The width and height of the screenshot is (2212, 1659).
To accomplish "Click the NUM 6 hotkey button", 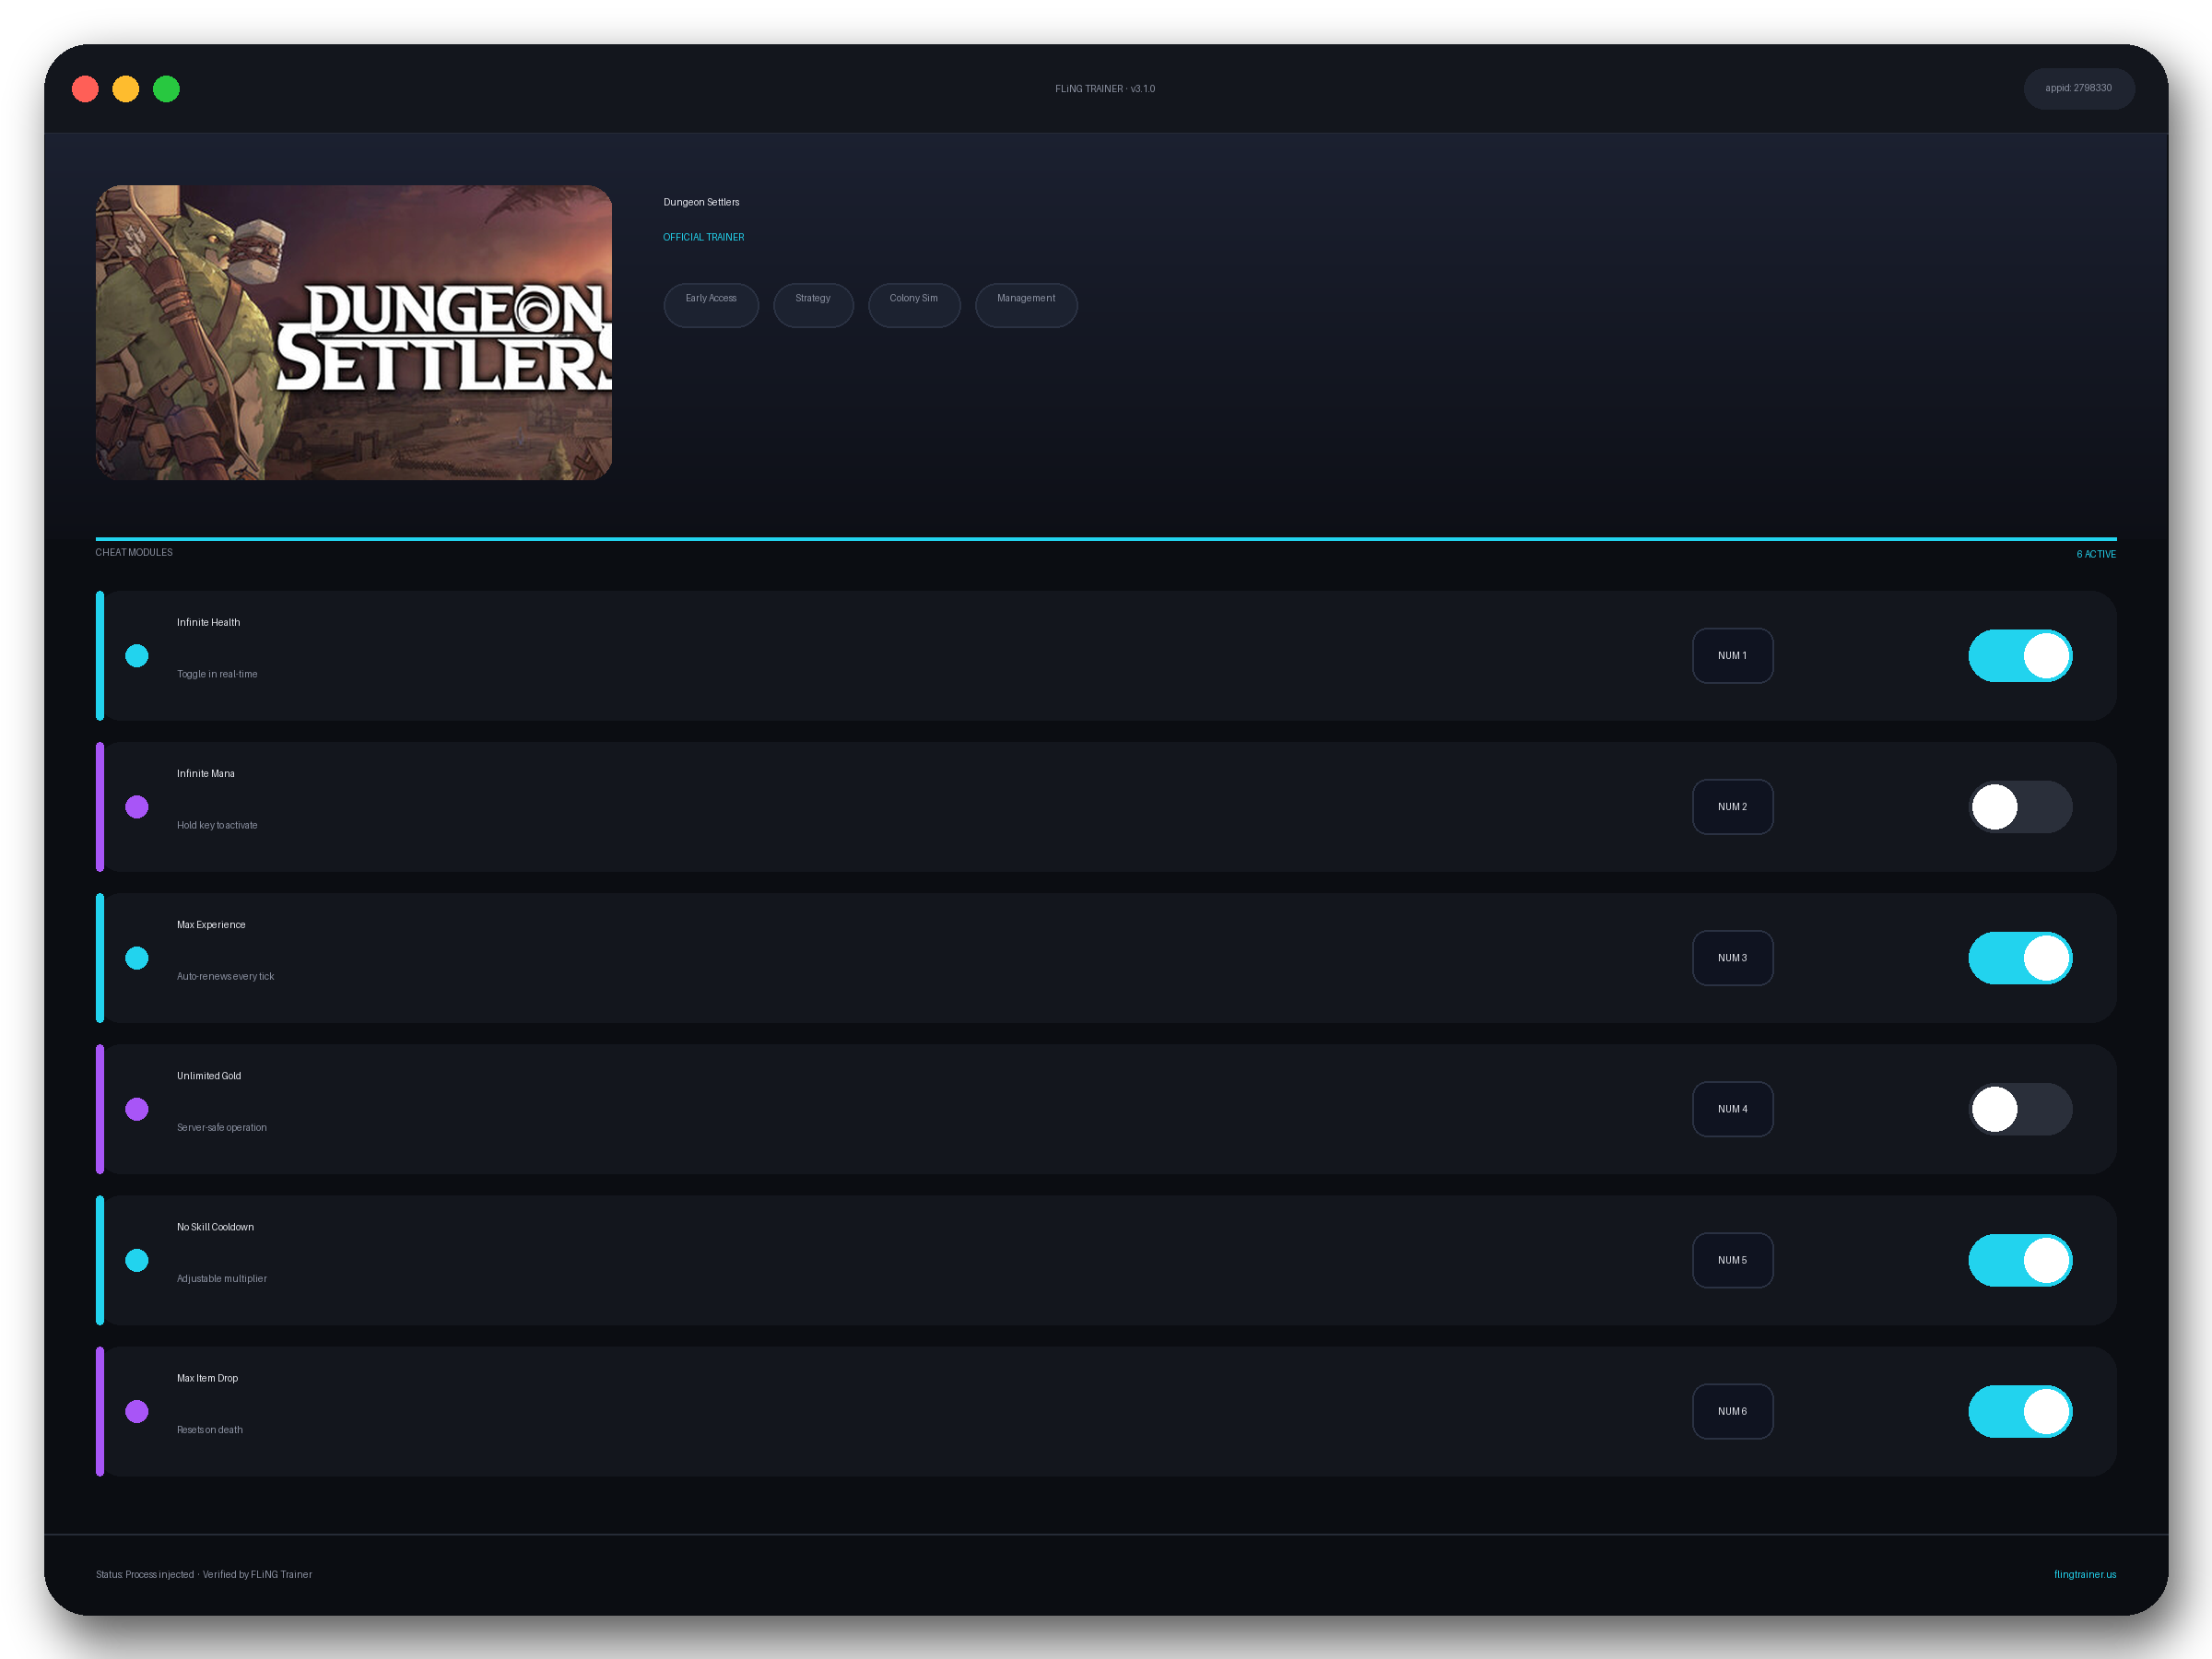I will coord(1732,1411).
